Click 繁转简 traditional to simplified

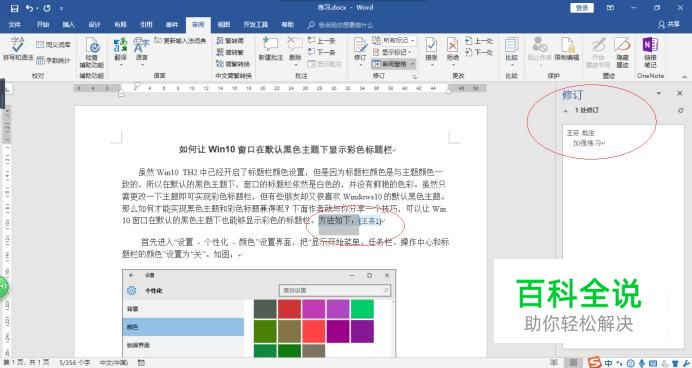click(x=230, y=41)
